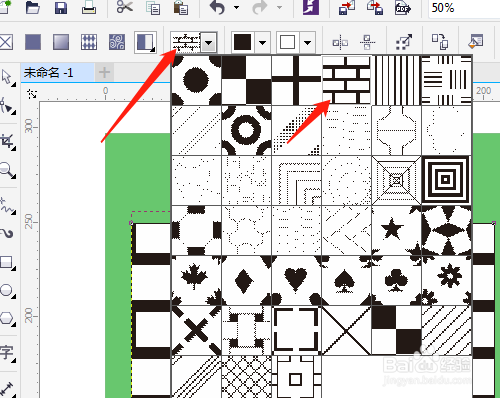Open the edit fill dialog icon
This screenshot has height=398, width=500.
(476, 41)
